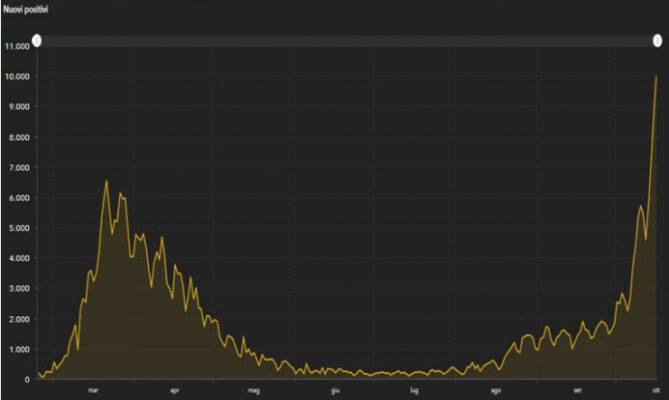Click the 10.000 y-axis value label
The width and height of the screenshot is (669, 400).
16,76
